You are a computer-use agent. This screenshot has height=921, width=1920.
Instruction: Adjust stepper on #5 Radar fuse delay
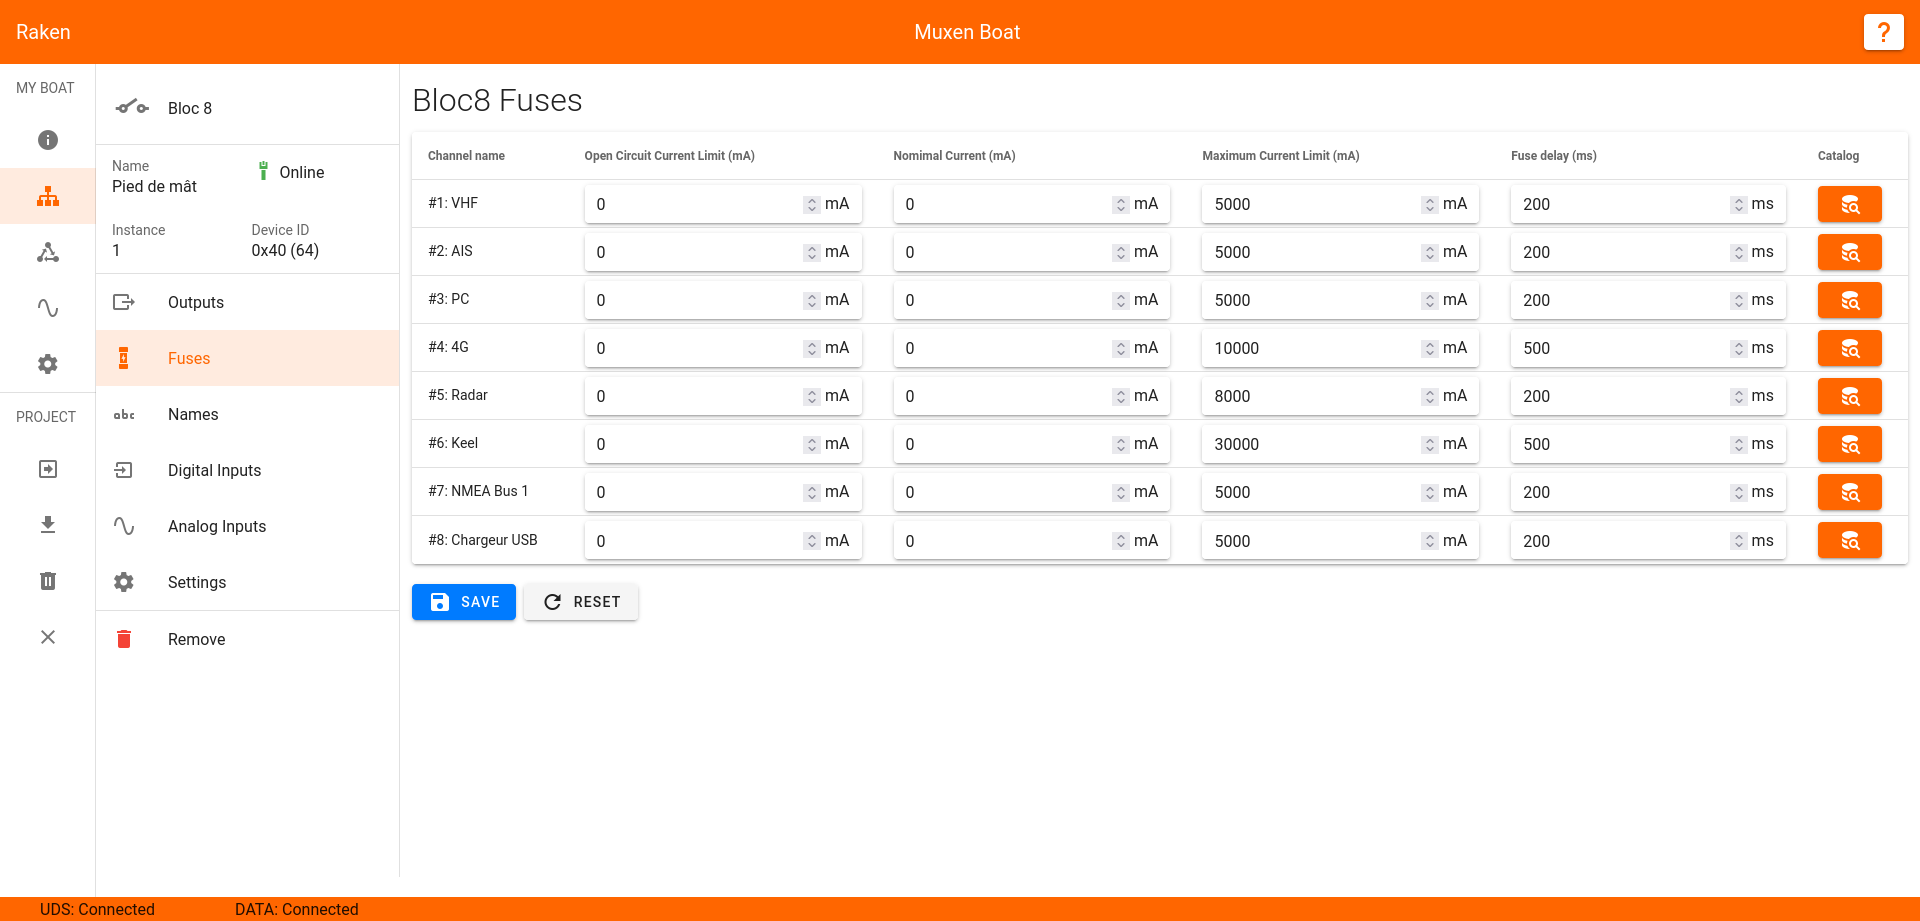coord(1738,396)
